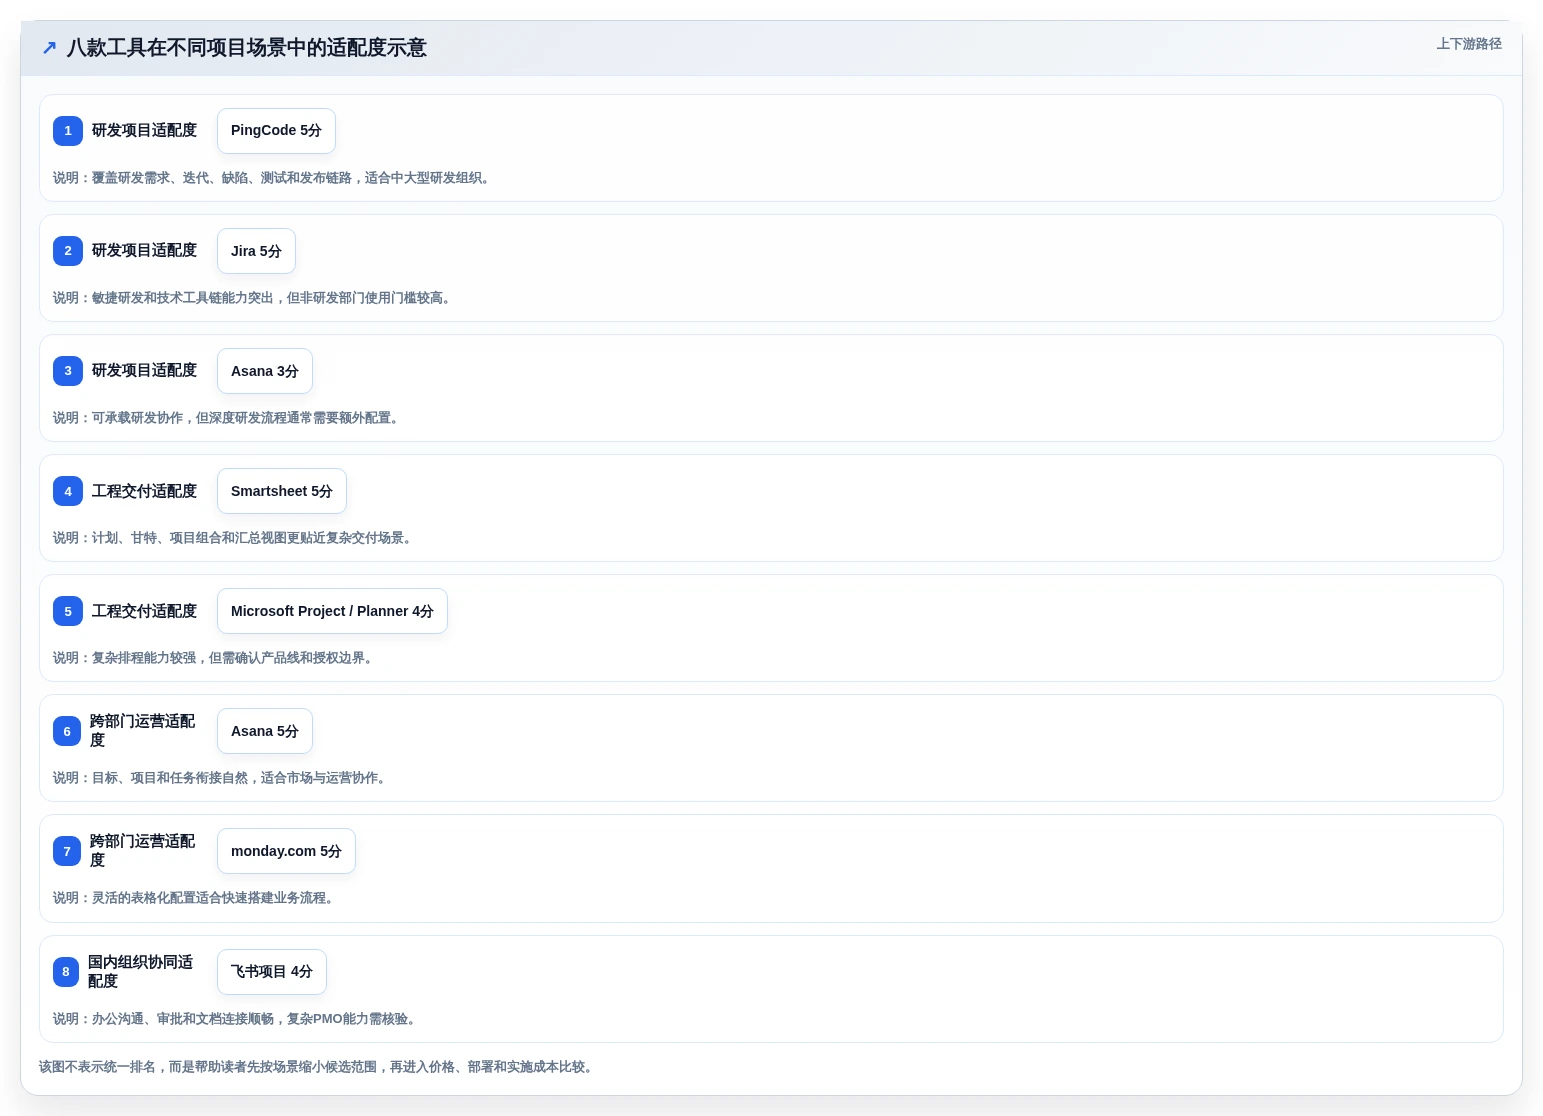Click description starting 灵活的表格化配置
This screenshot has width=1543, height=1116.
coord(195,898)
